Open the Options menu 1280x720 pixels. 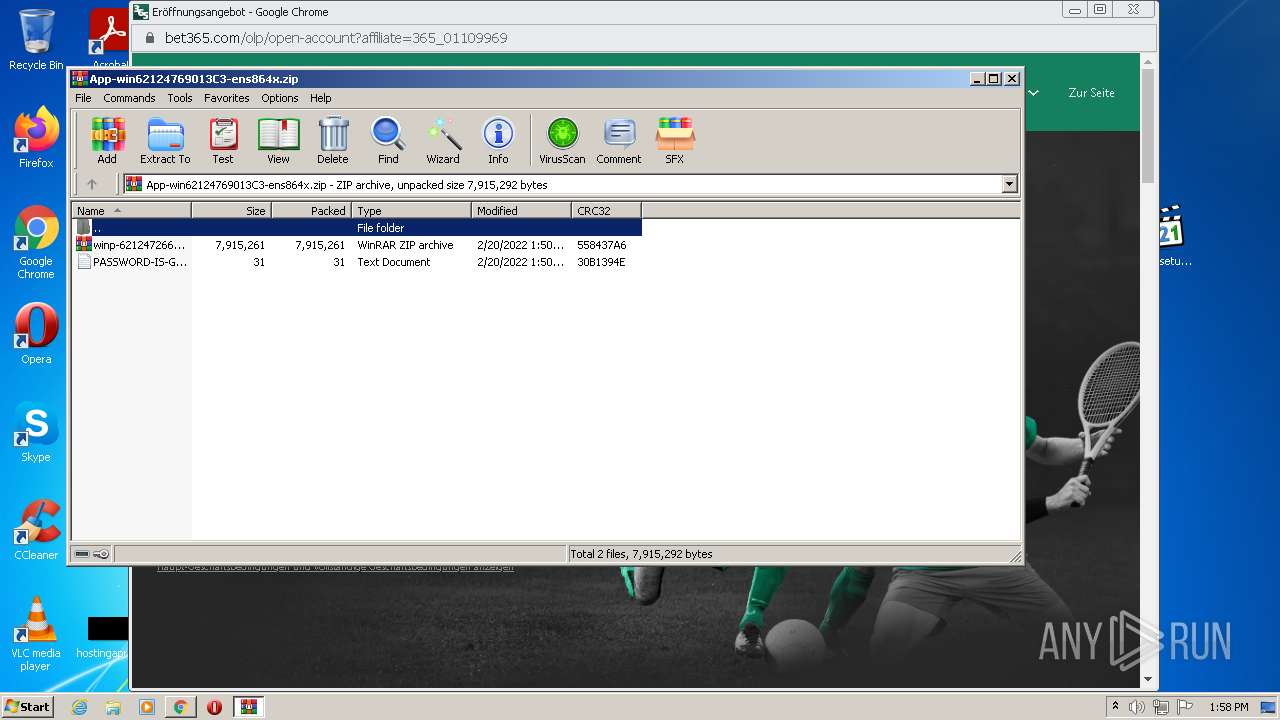point(280,98)
